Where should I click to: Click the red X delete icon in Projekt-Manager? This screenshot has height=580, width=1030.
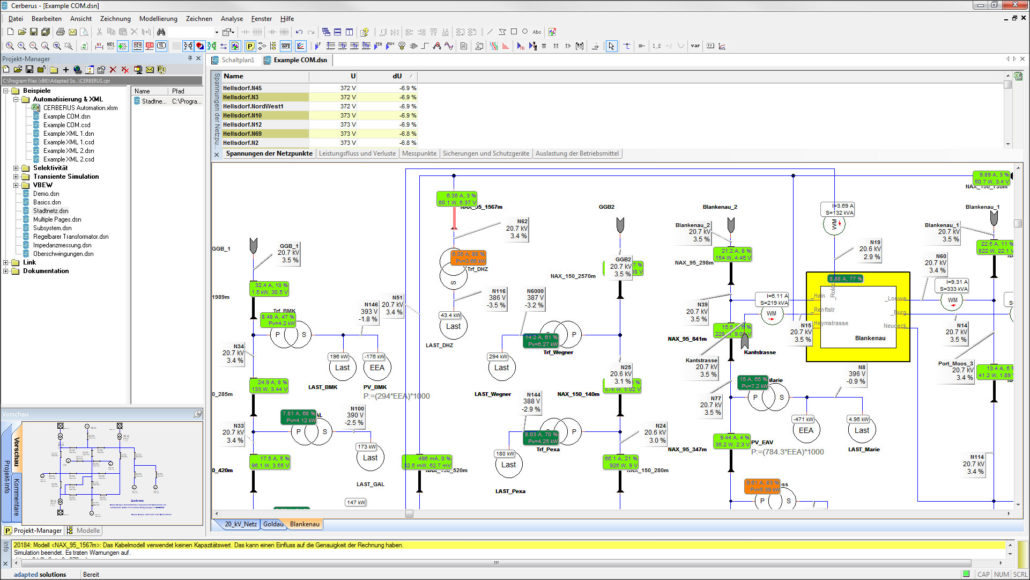pos(112,70)
